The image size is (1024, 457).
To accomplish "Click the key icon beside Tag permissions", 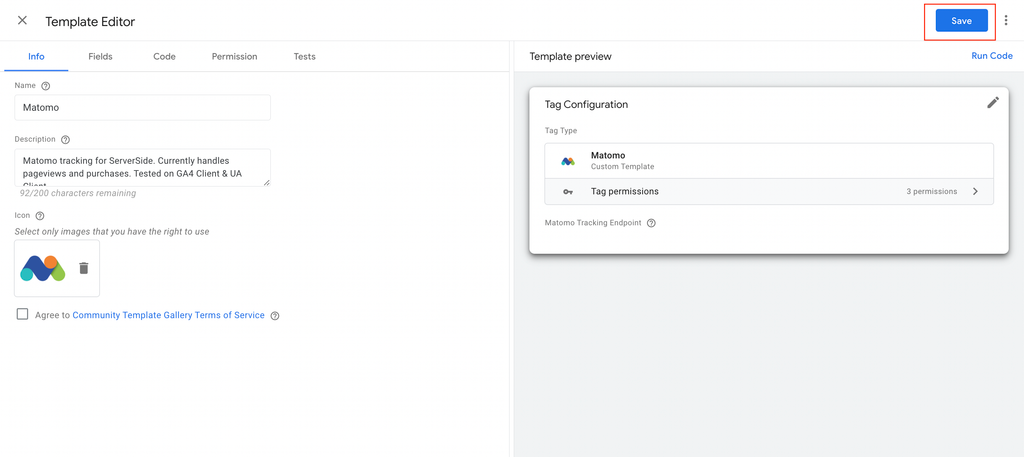I will click(x=568, y=192).
